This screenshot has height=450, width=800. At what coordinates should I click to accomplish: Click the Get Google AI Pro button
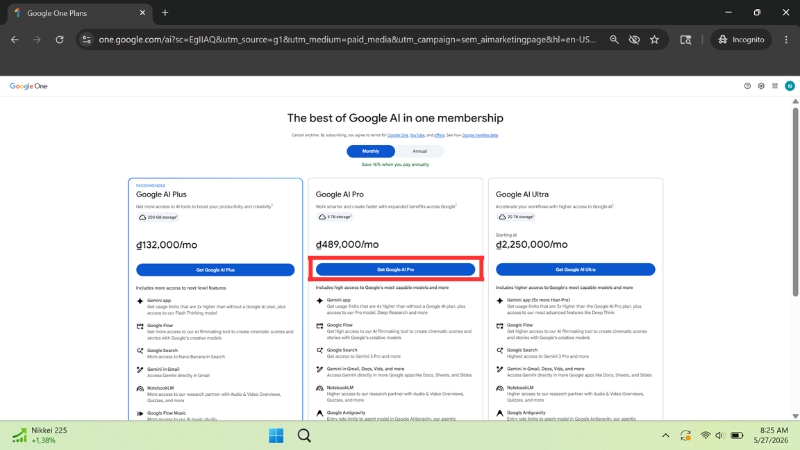point(395,269)
